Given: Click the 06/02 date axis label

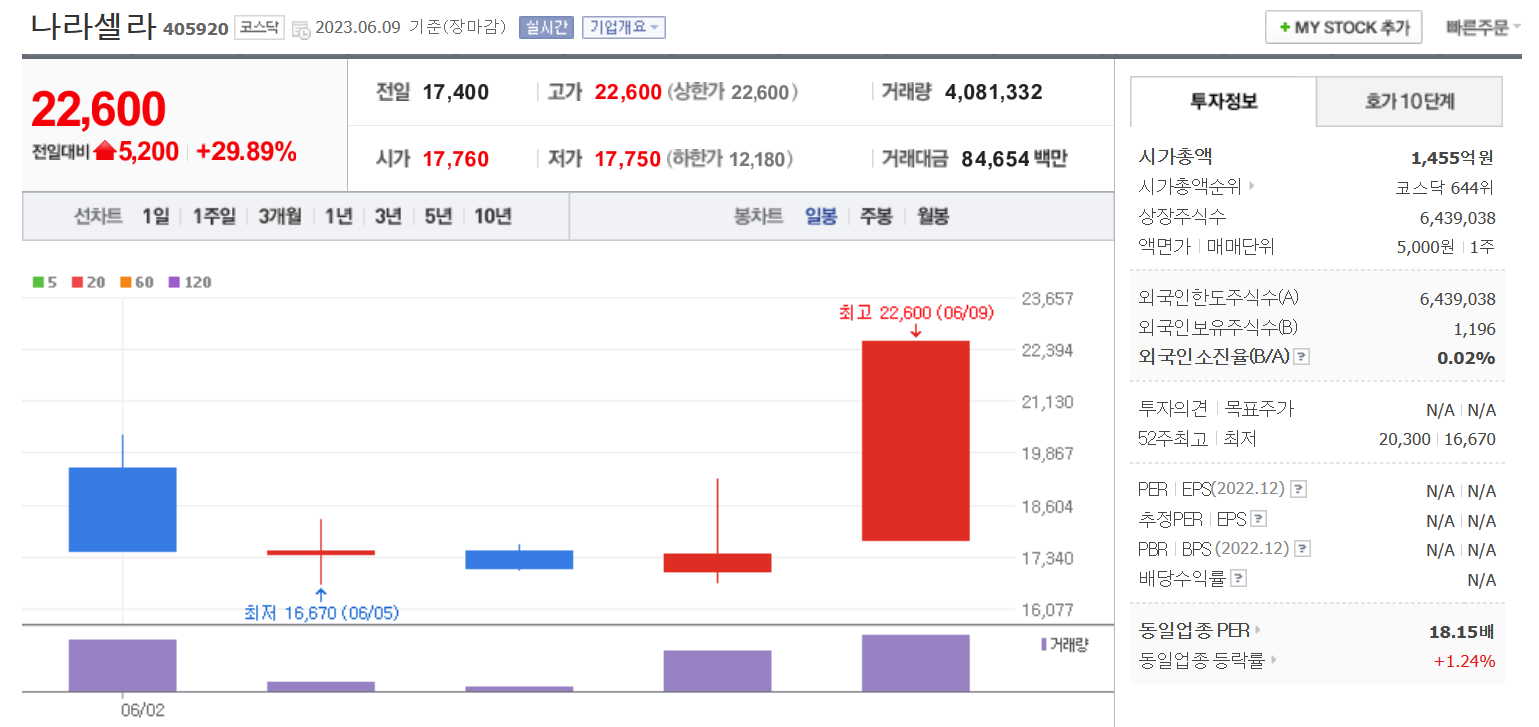Looking at the screenshot, I should pos(142,710).
